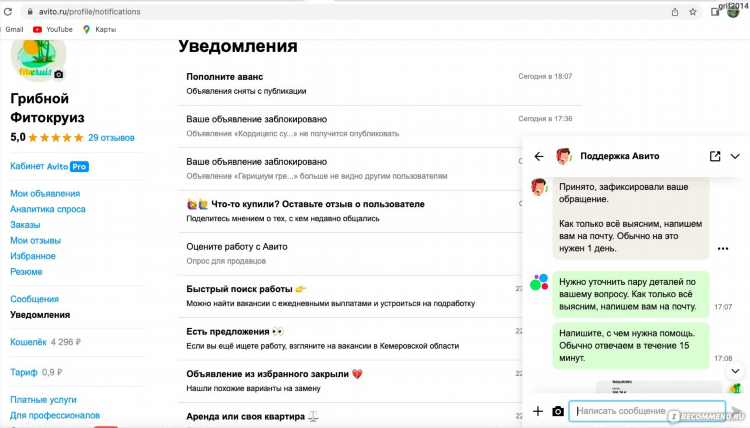The image size is (750, 428).
Task: Click the Поддержка Авито avatar in the chat header
Action: click(x=563, y=156)
